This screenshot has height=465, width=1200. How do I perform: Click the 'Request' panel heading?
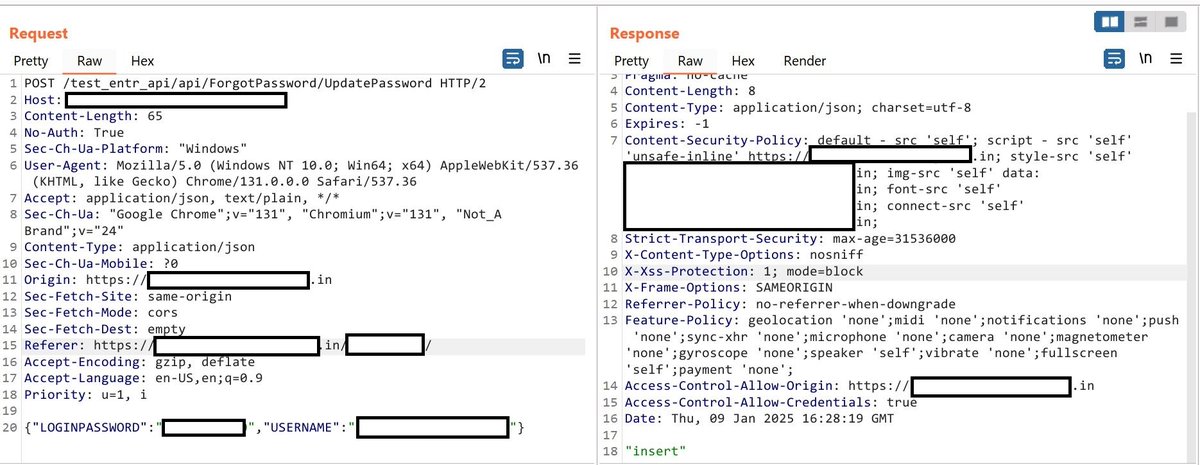tap(38, 34)
